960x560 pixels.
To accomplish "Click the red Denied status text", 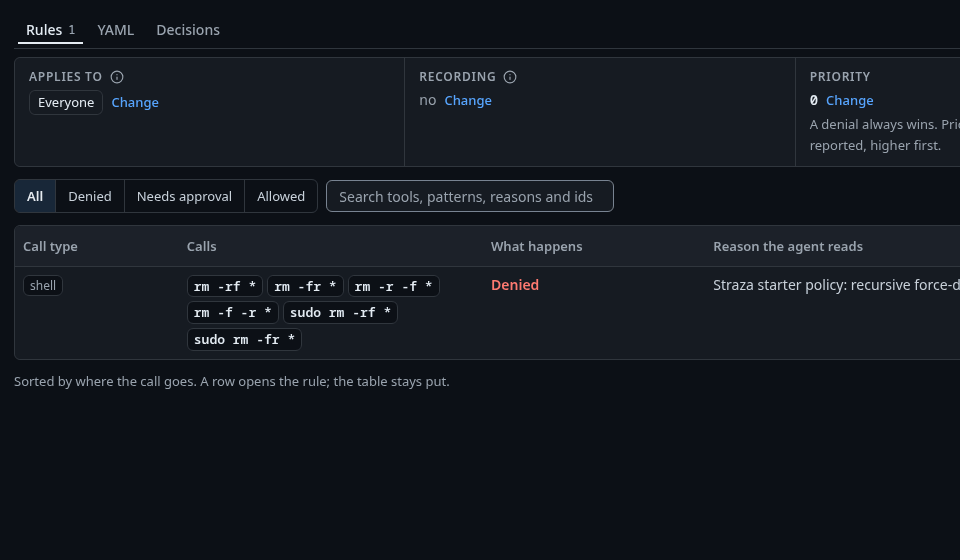I will click(x=515, y=285).
